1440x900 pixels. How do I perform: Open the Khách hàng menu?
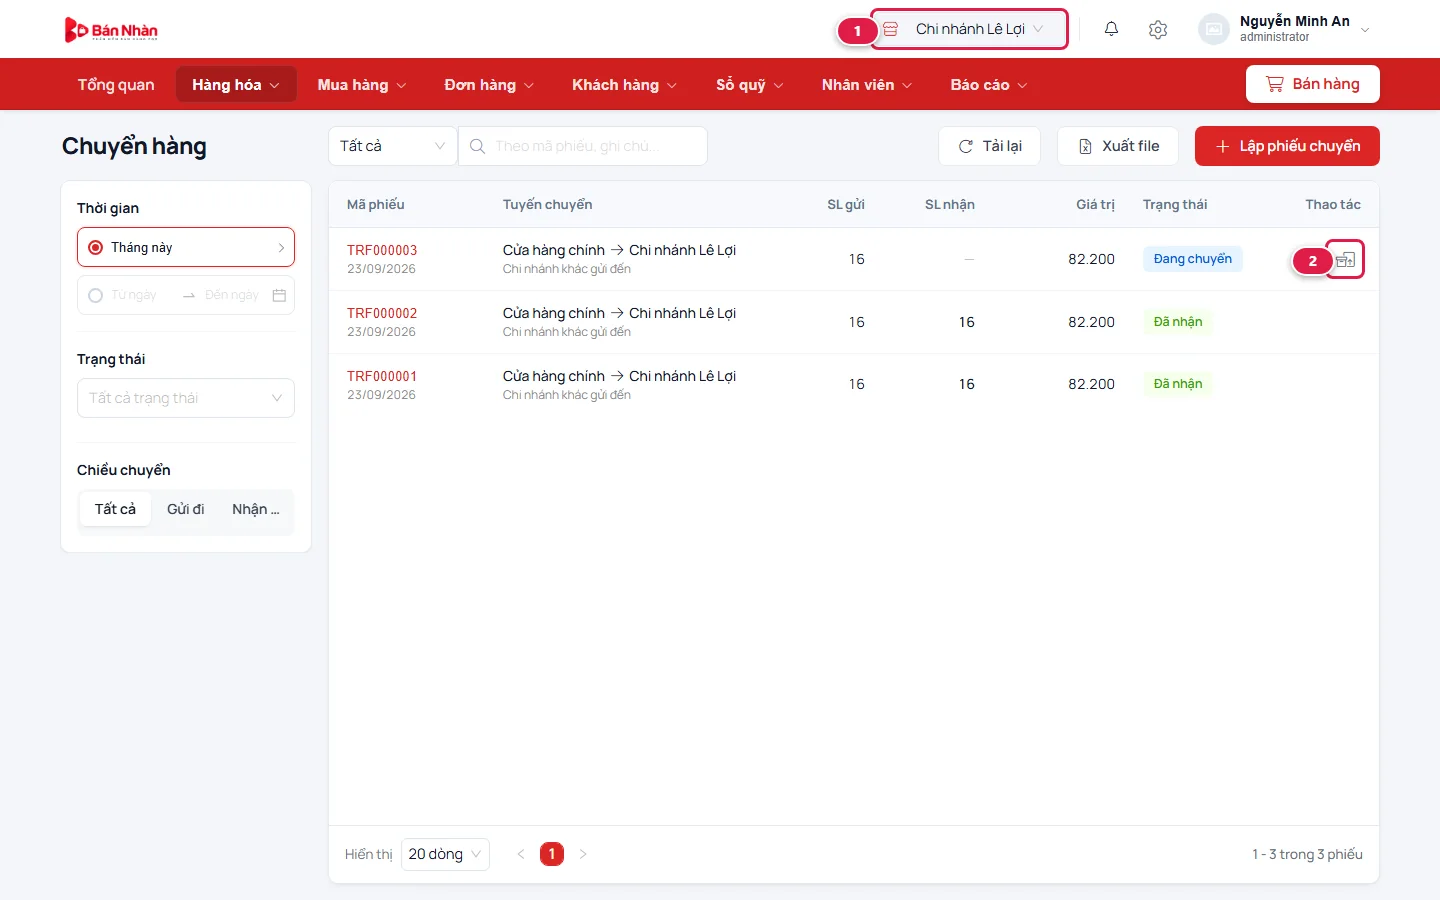(624, 85)
